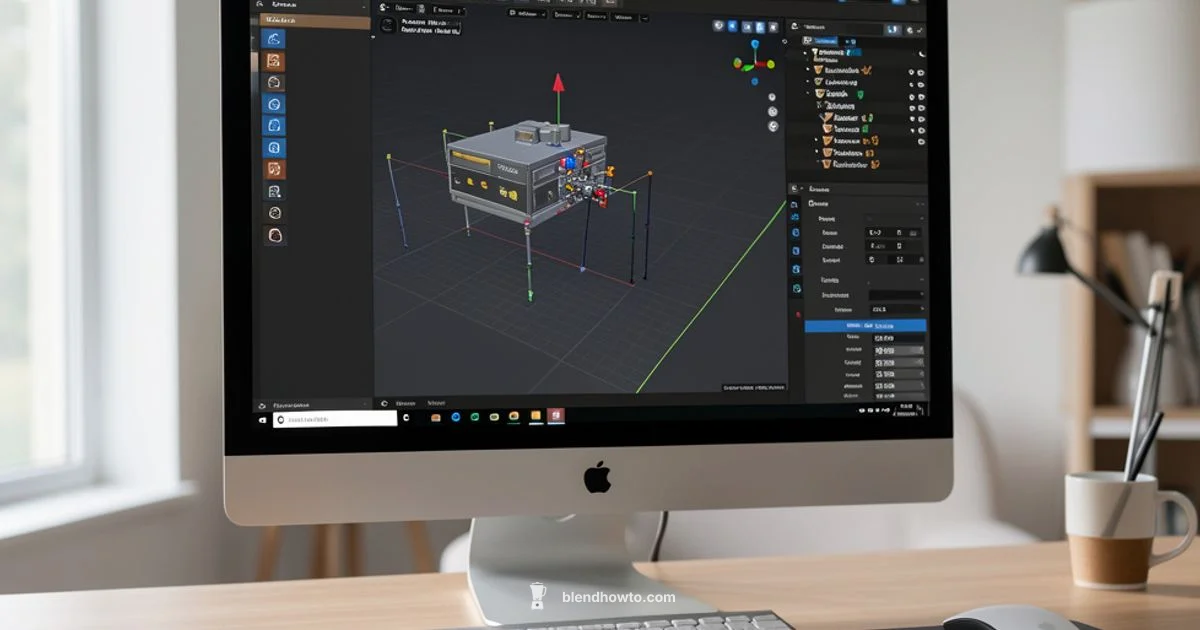
Task: Click the viewport camera icon on the right edge
Action: tap(771, 111)
